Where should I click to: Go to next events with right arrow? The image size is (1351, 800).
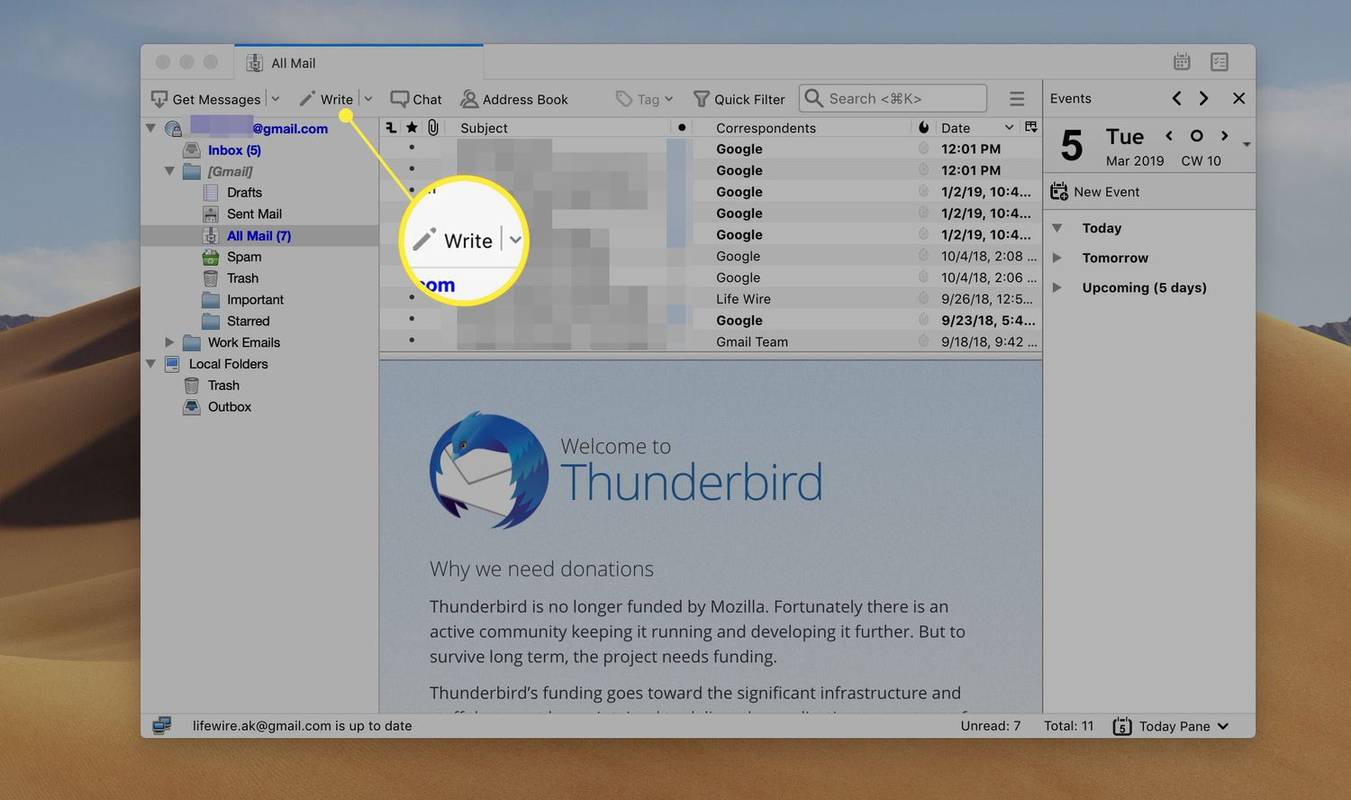pyautogui.click(x=1204, y=98)
